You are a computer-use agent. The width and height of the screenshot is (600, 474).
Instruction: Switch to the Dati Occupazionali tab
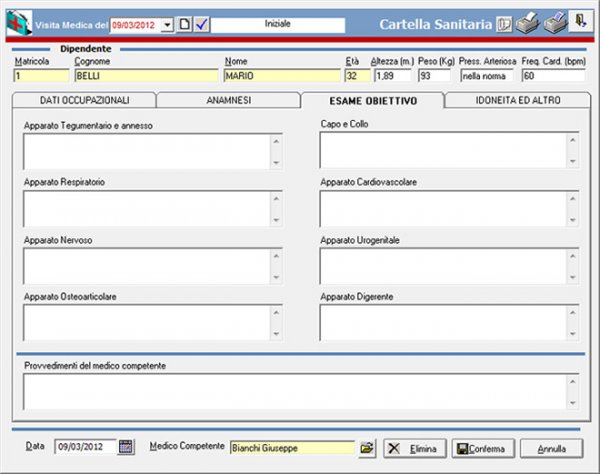[x=84, y=100]
